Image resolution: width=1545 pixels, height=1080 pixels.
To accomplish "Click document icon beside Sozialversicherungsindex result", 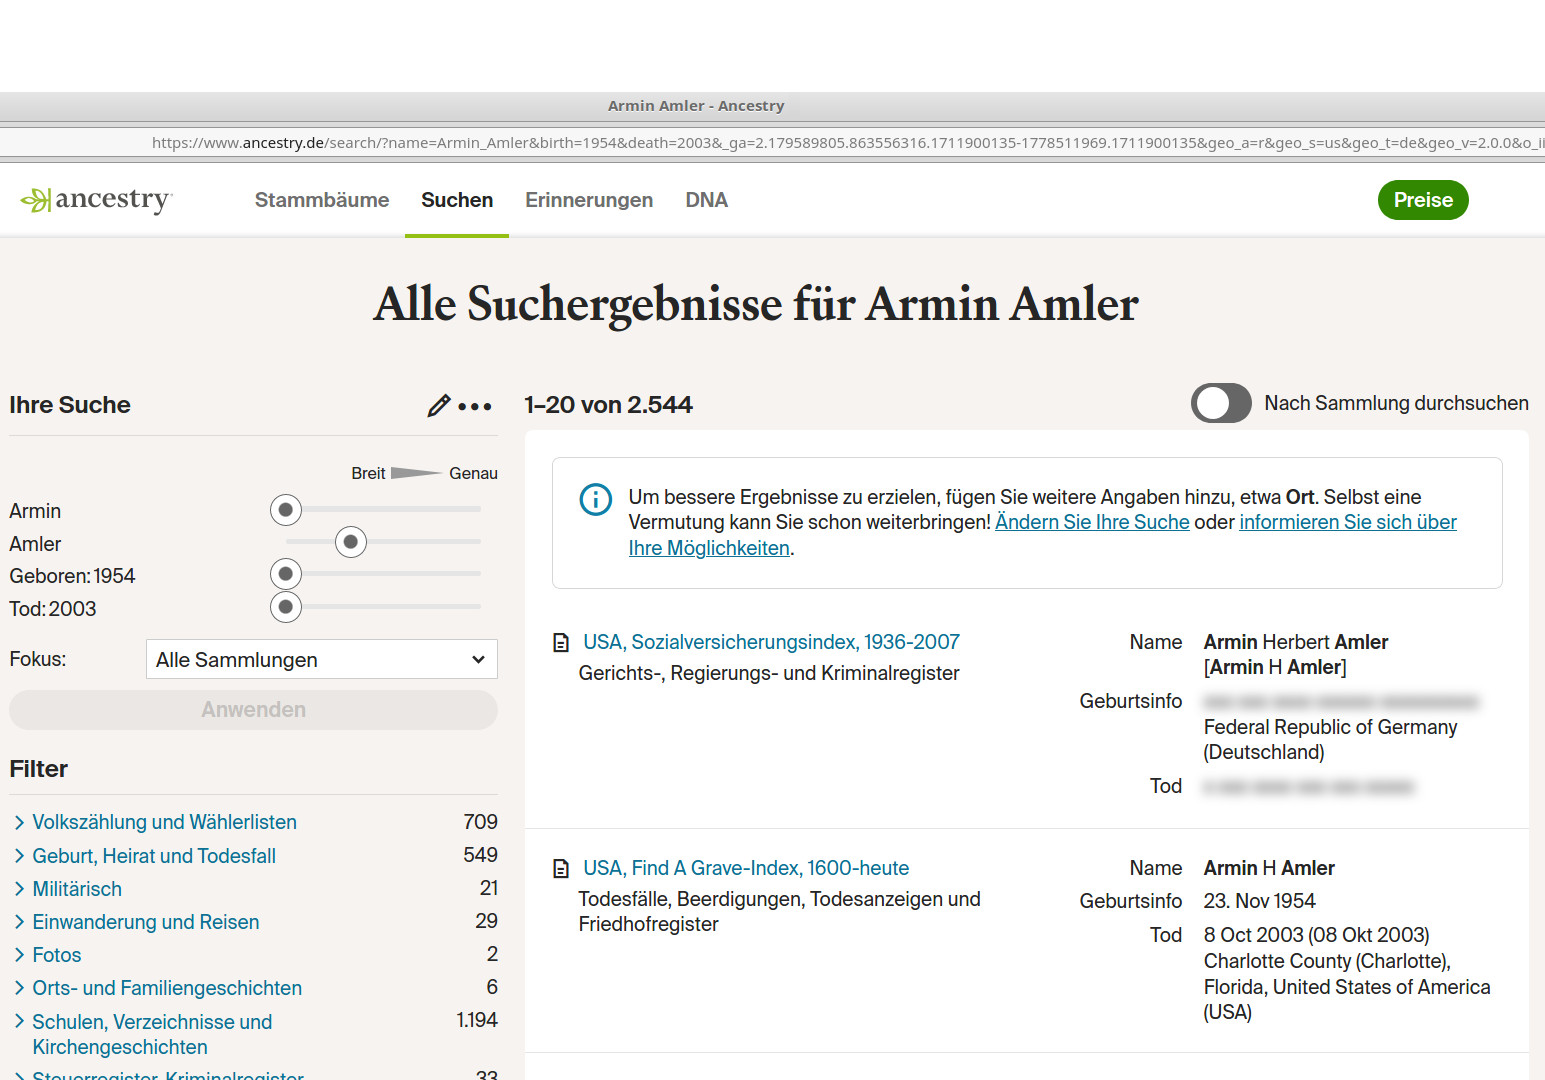I will [x=561, y=643].
